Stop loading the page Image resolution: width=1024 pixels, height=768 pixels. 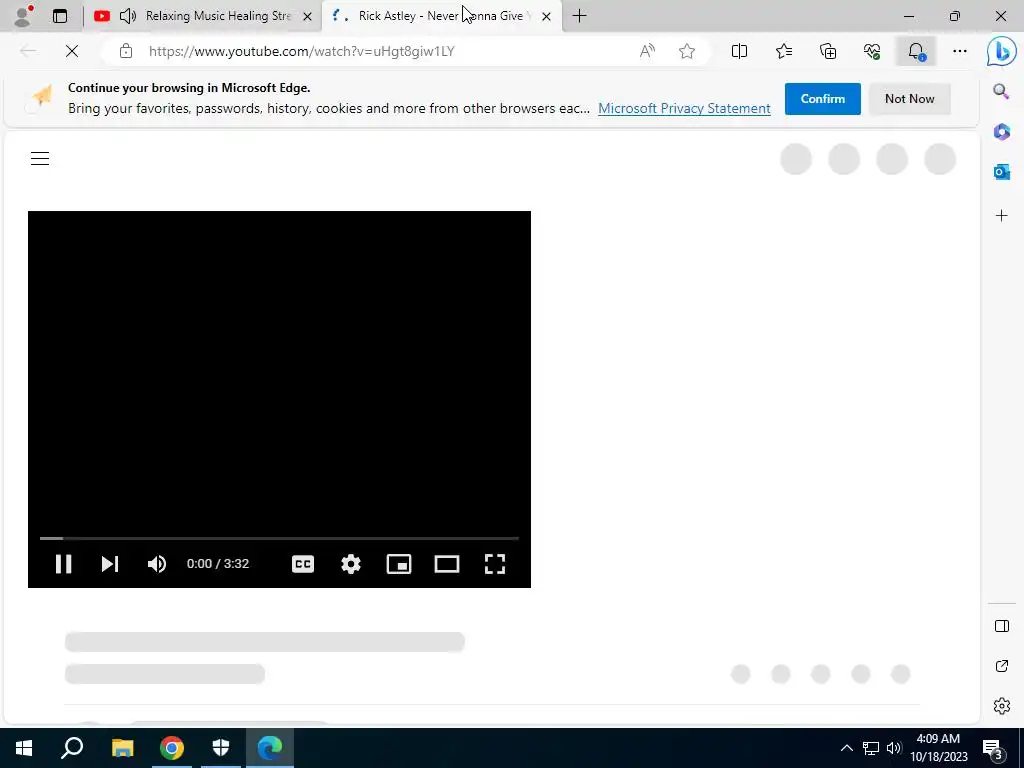72,51
